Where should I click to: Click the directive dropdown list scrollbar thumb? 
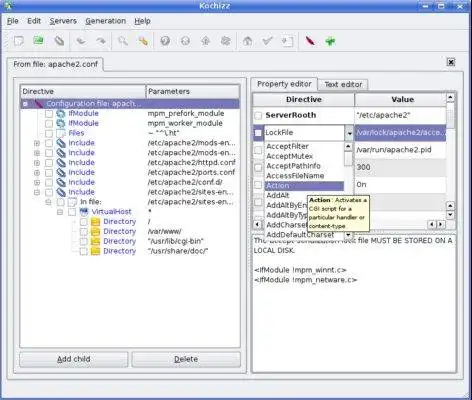click(x=348, y=158)
